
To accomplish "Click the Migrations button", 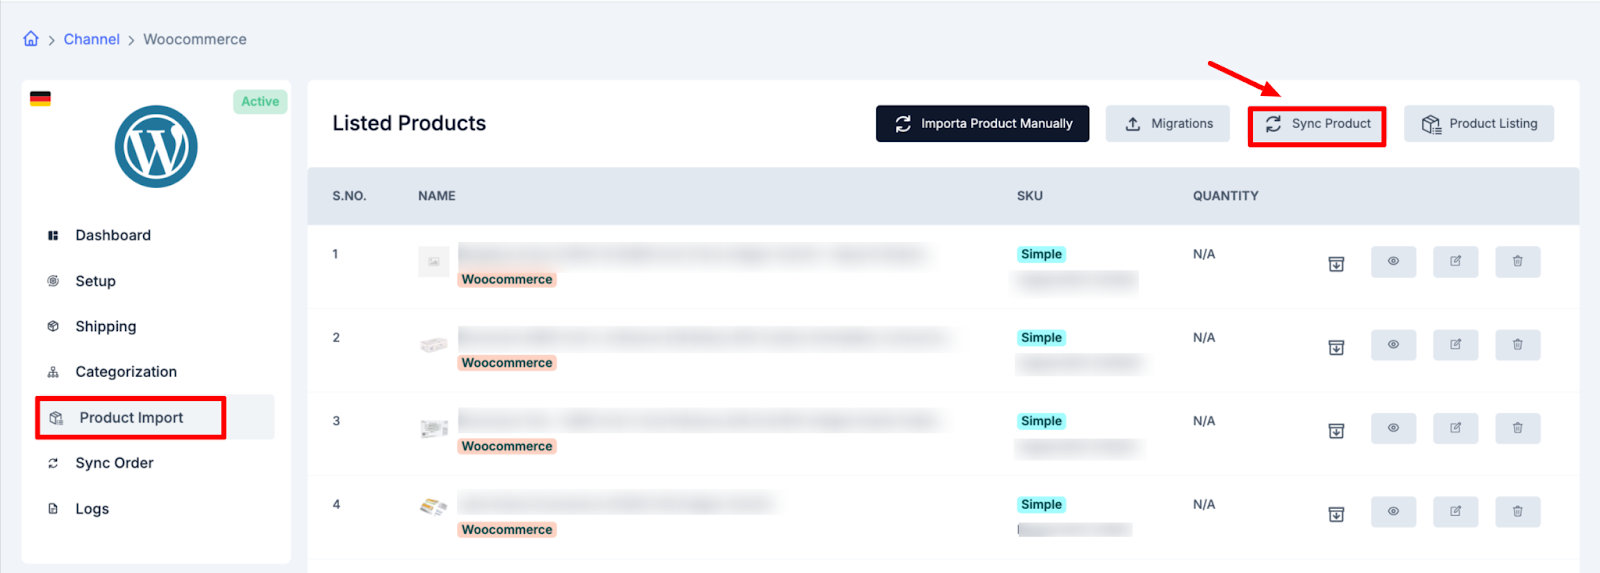I will click(x=1167, y=124).
